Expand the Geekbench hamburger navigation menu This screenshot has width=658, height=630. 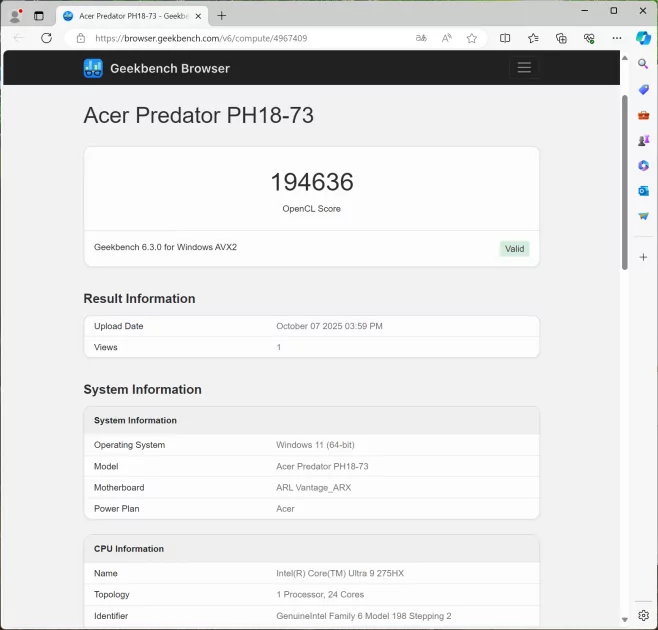(x=523, y=68)
